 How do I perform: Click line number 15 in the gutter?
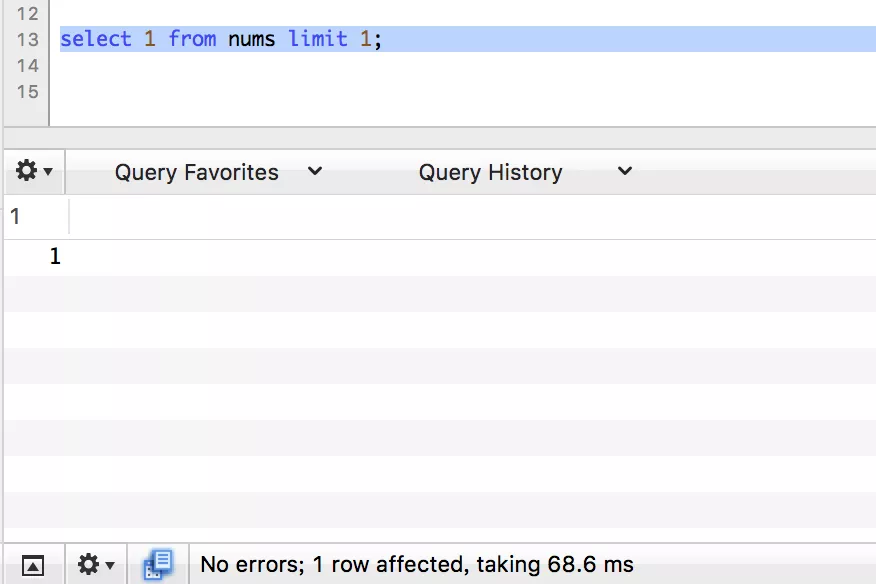point(27,92)
